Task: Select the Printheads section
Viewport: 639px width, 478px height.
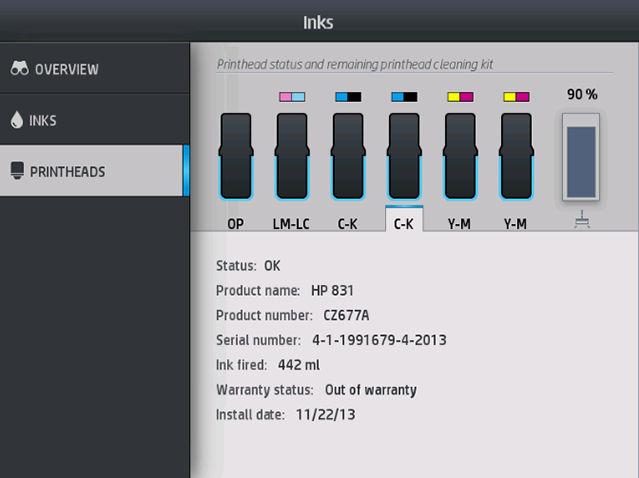Action: point(95,171)
